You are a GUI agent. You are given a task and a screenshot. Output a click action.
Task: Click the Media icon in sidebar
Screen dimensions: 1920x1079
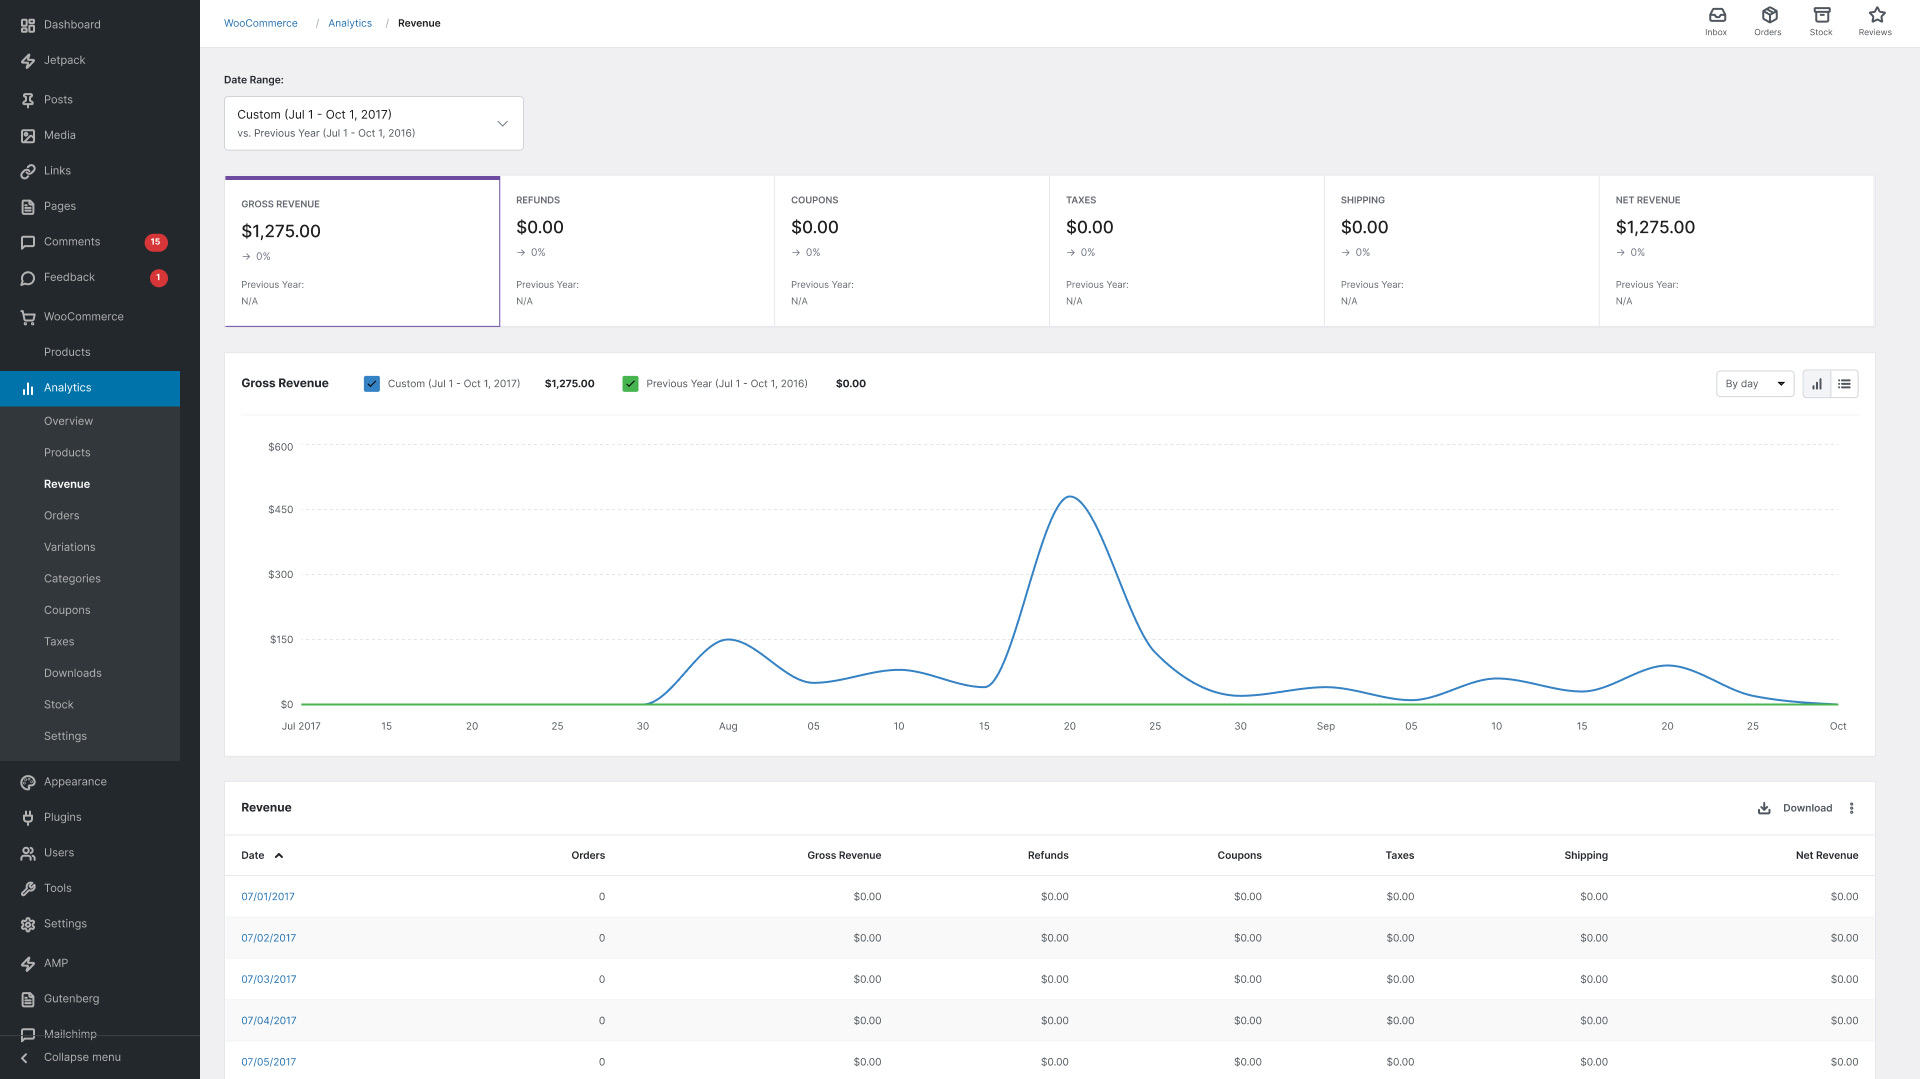(28, 136)
